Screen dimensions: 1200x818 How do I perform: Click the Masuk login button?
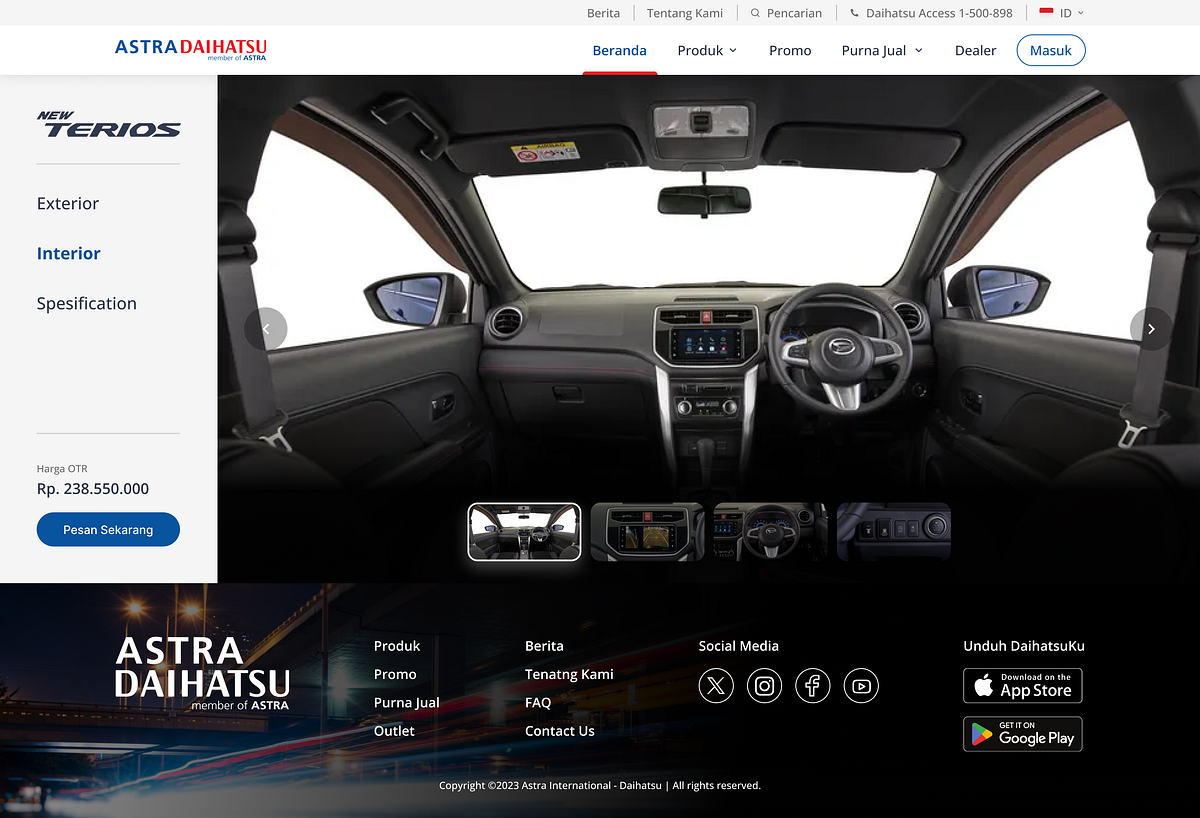[x=1051, y=50]
